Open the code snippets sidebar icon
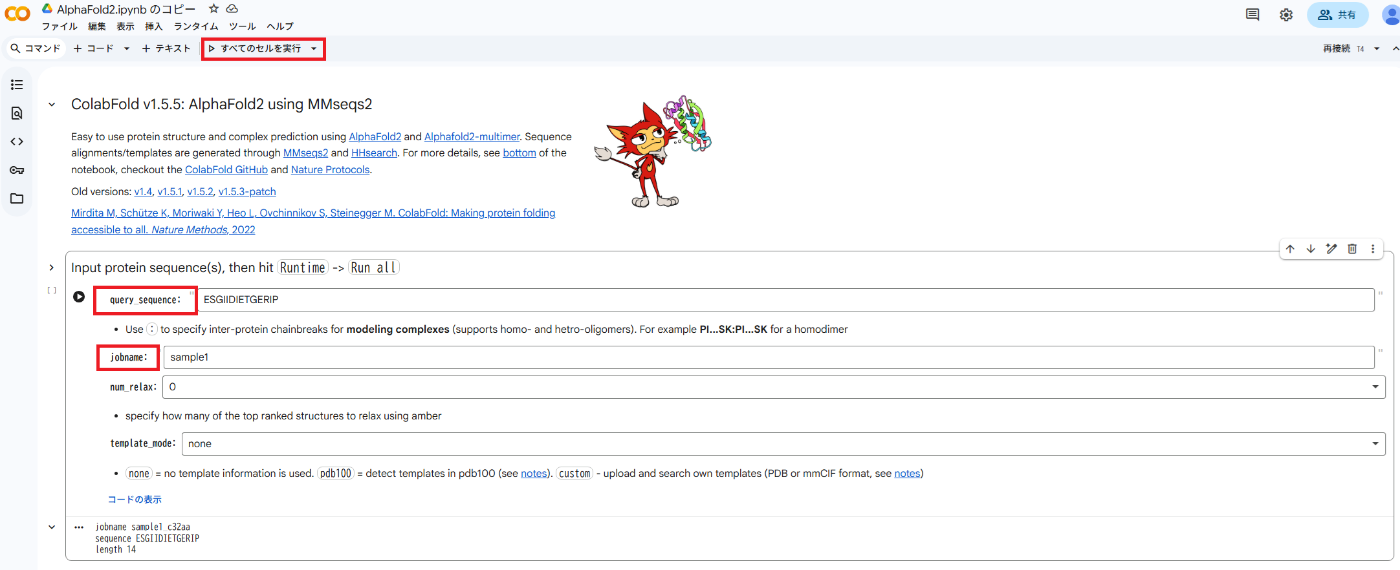This screenshot has width=1400, height=570. [x=17, y=141]
